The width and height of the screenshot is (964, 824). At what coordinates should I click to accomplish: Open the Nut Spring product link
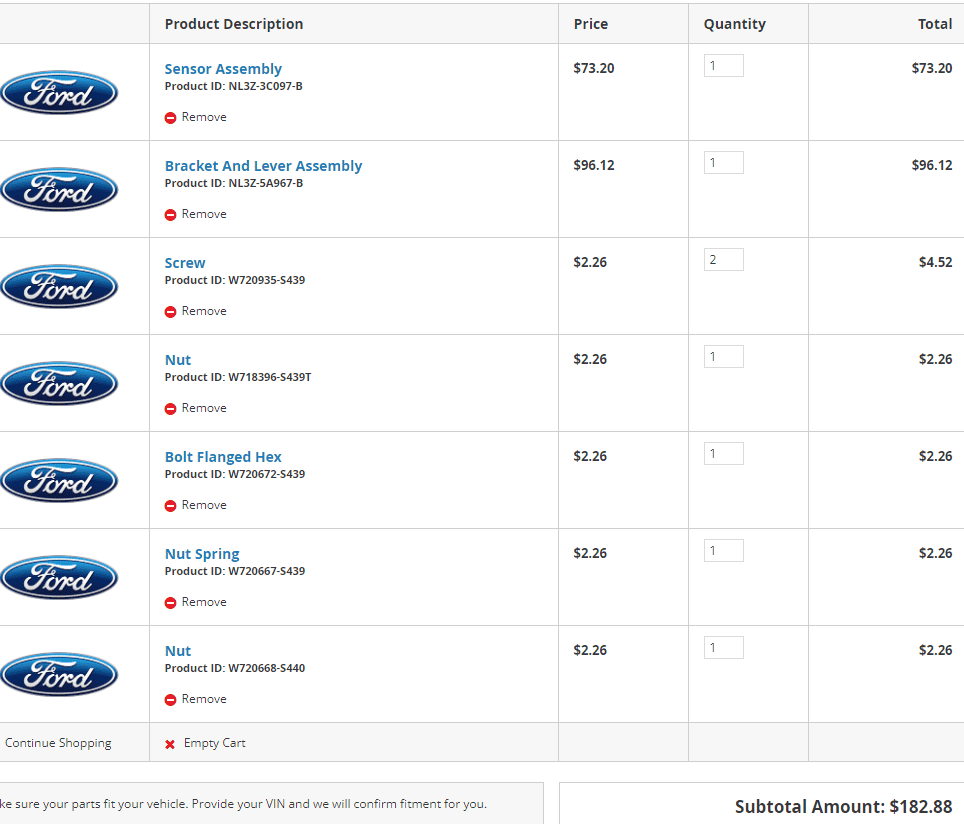[x=202, y=554]
